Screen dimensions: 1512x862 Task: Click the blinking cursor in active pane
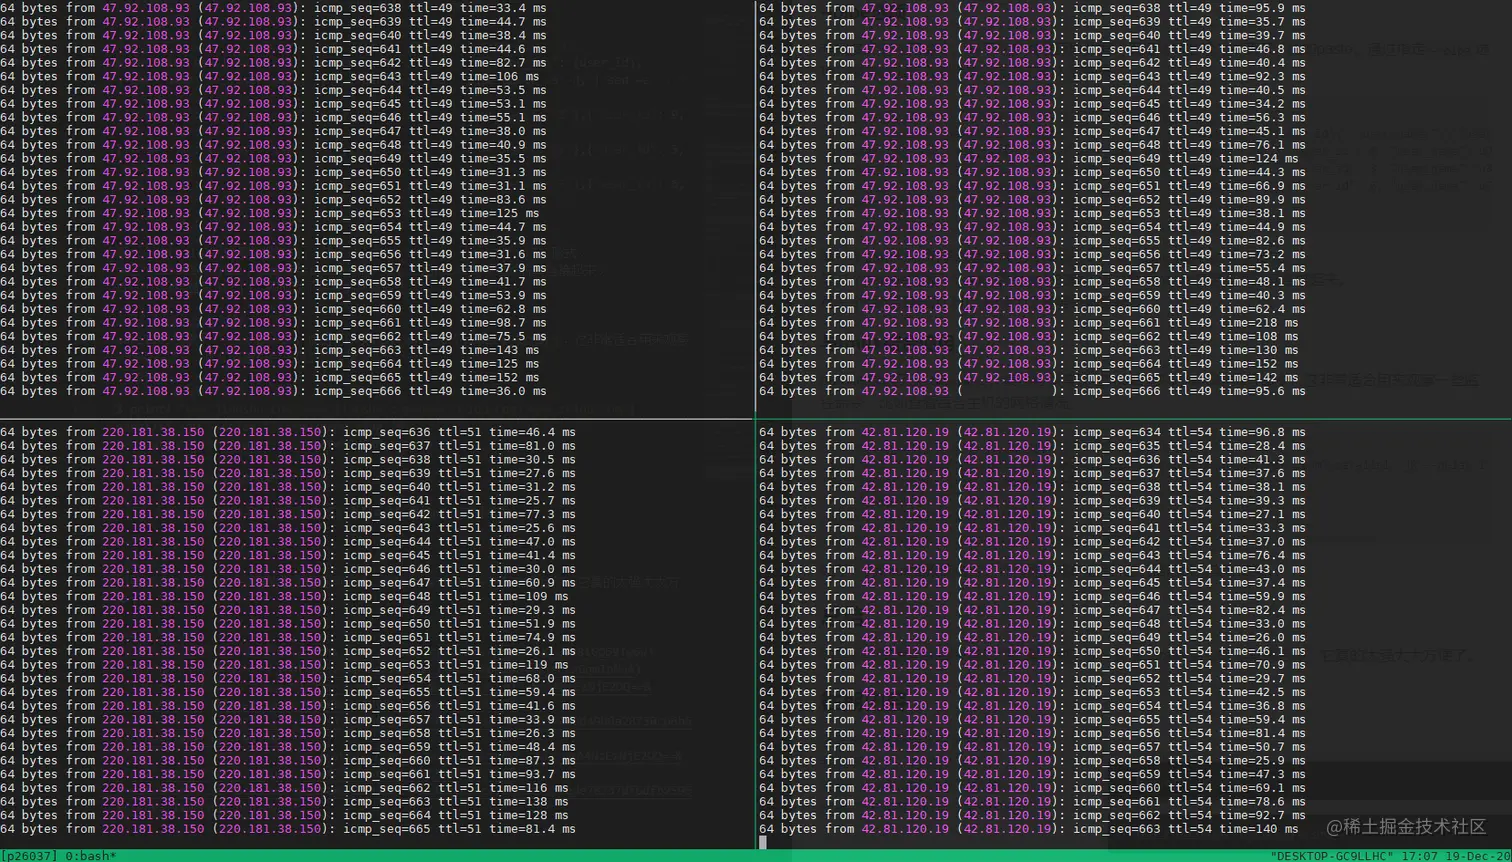point(764,842)
